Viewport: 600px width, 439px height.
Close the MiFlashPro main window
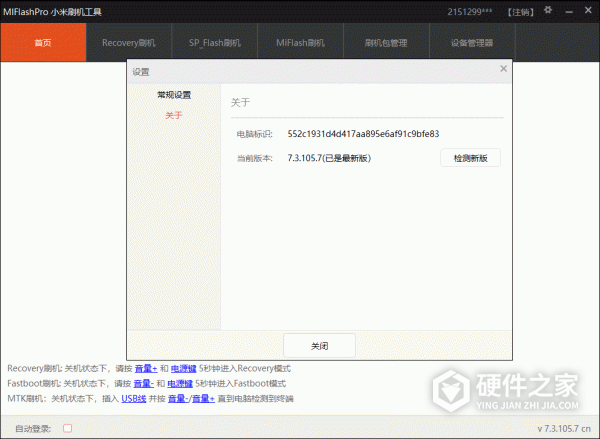588,10
